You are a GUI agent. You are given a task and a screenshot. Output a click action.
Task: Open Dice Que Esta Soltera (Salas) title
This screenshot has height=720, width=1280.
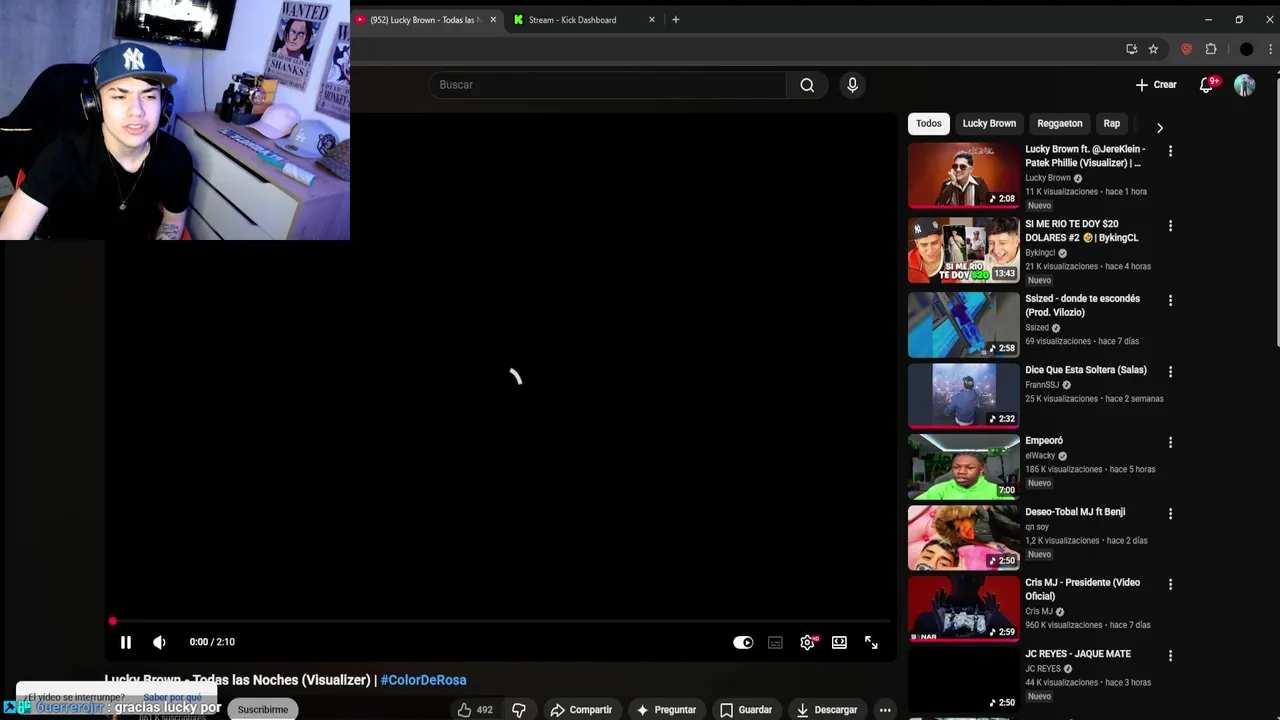[1085, 370]
